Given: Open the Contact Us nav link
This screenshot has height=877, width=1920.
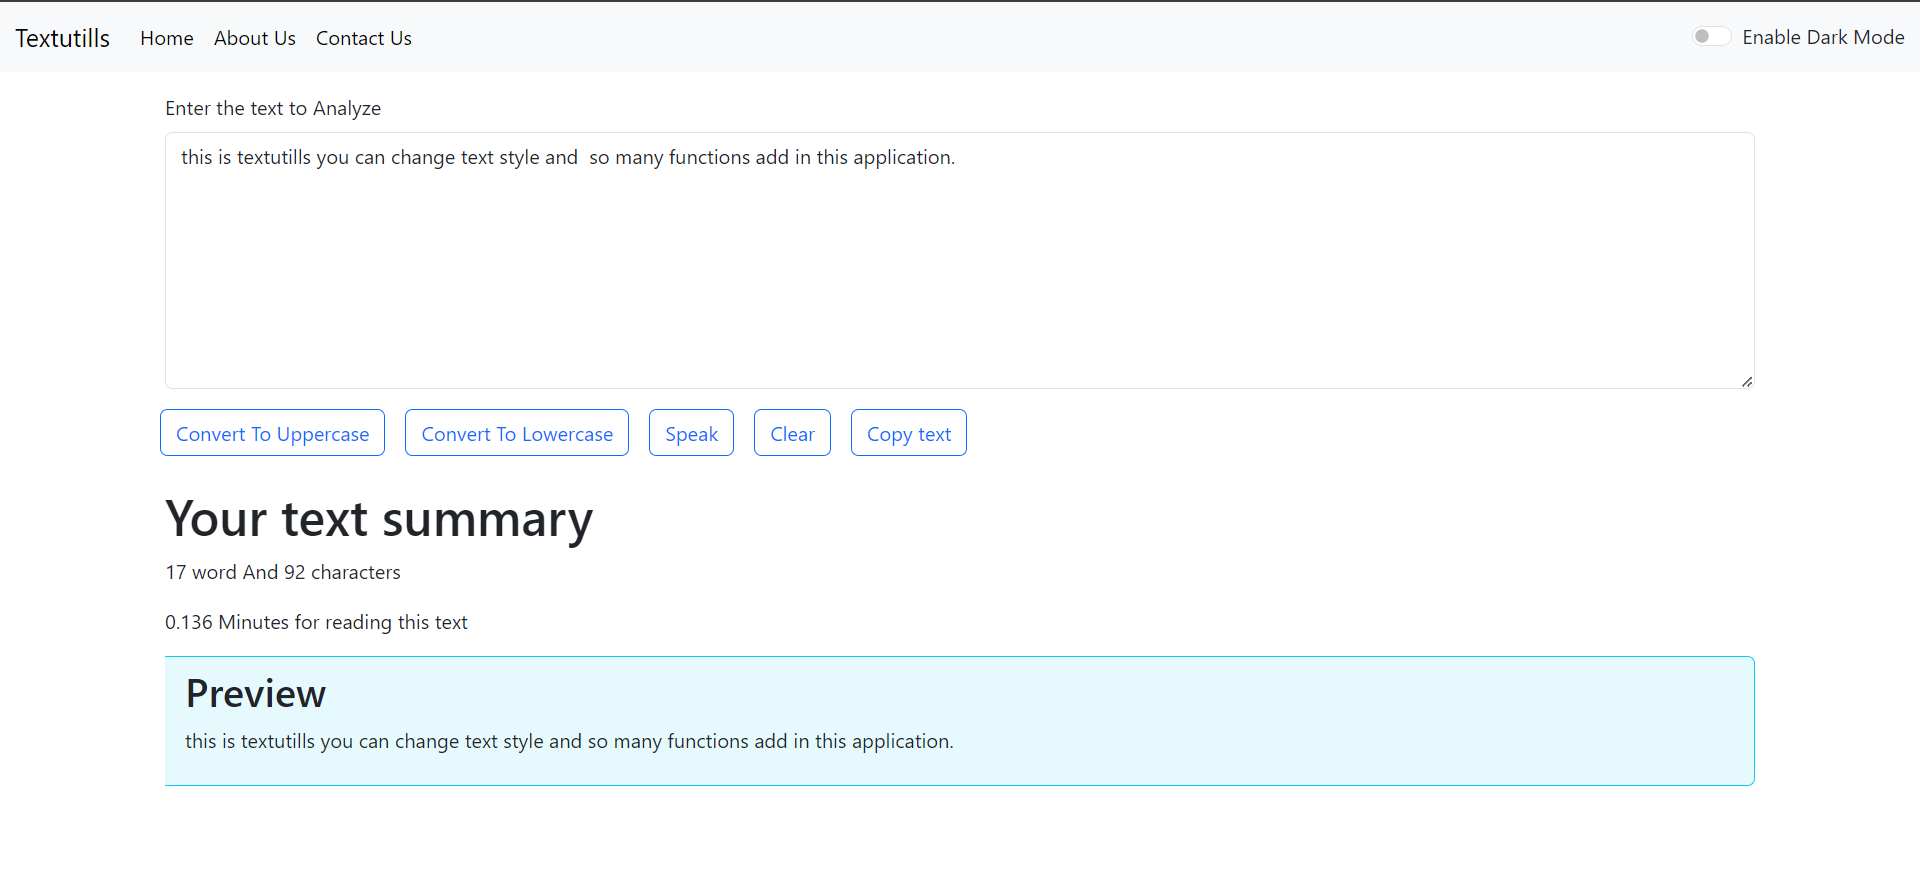Looking at the screenshot, I should (364, 38).
